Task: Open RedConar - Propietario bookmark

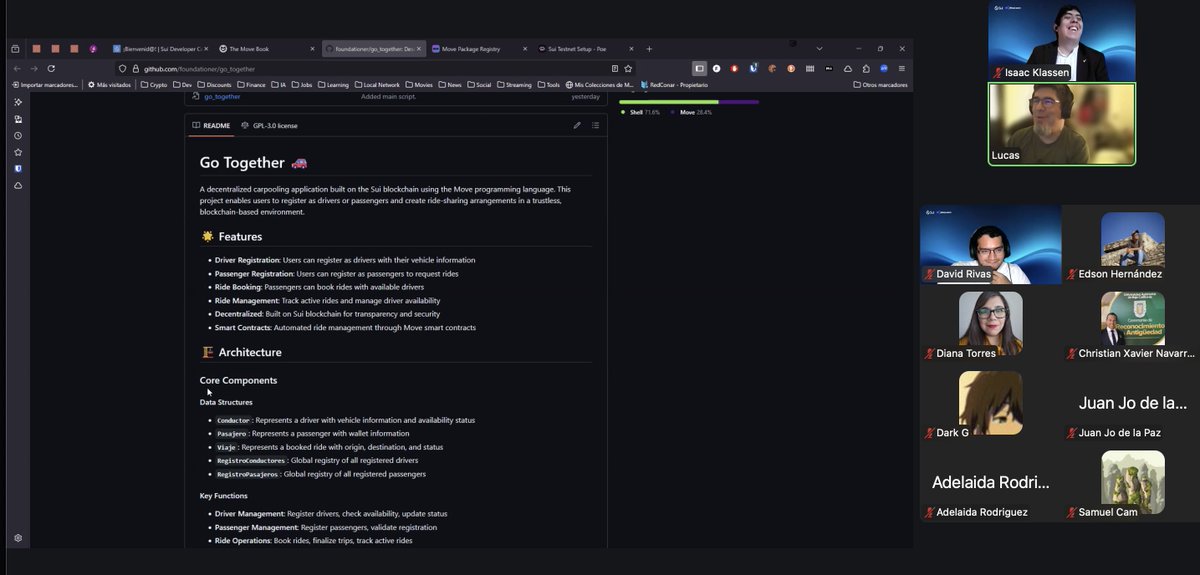Action: pos(674,85)
